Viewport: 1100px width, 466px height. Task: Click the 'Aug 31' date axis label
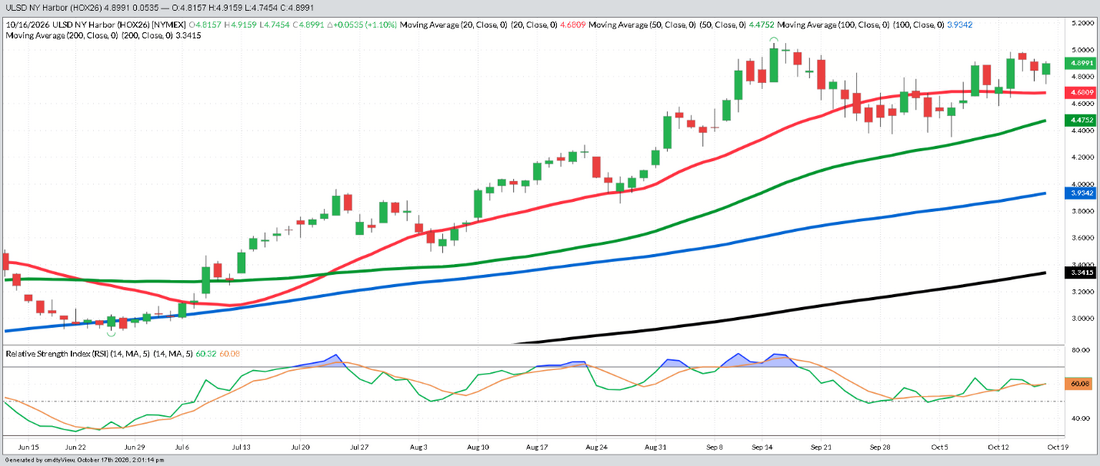655,445
